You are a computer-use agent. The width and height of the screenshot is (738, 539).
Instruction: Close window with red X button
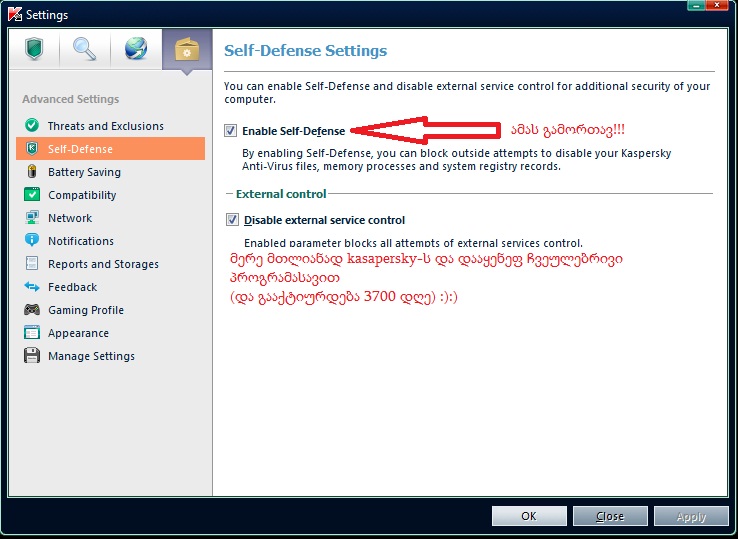coord(717,5)
